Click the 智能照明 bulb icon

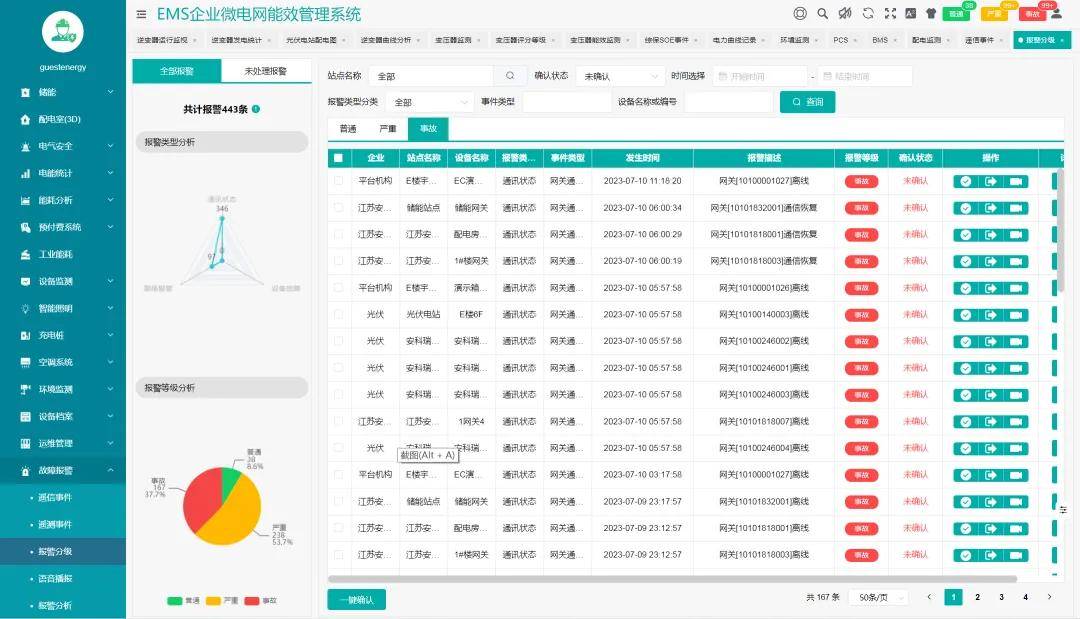[25, 308]
